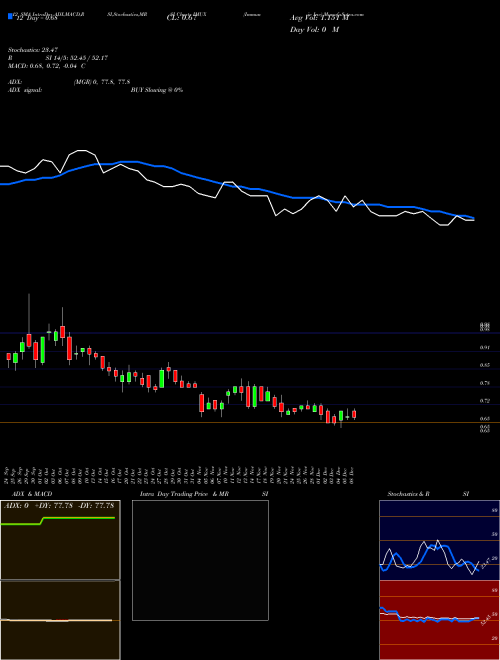Click the orange horizontal support line

coord(250,422)
